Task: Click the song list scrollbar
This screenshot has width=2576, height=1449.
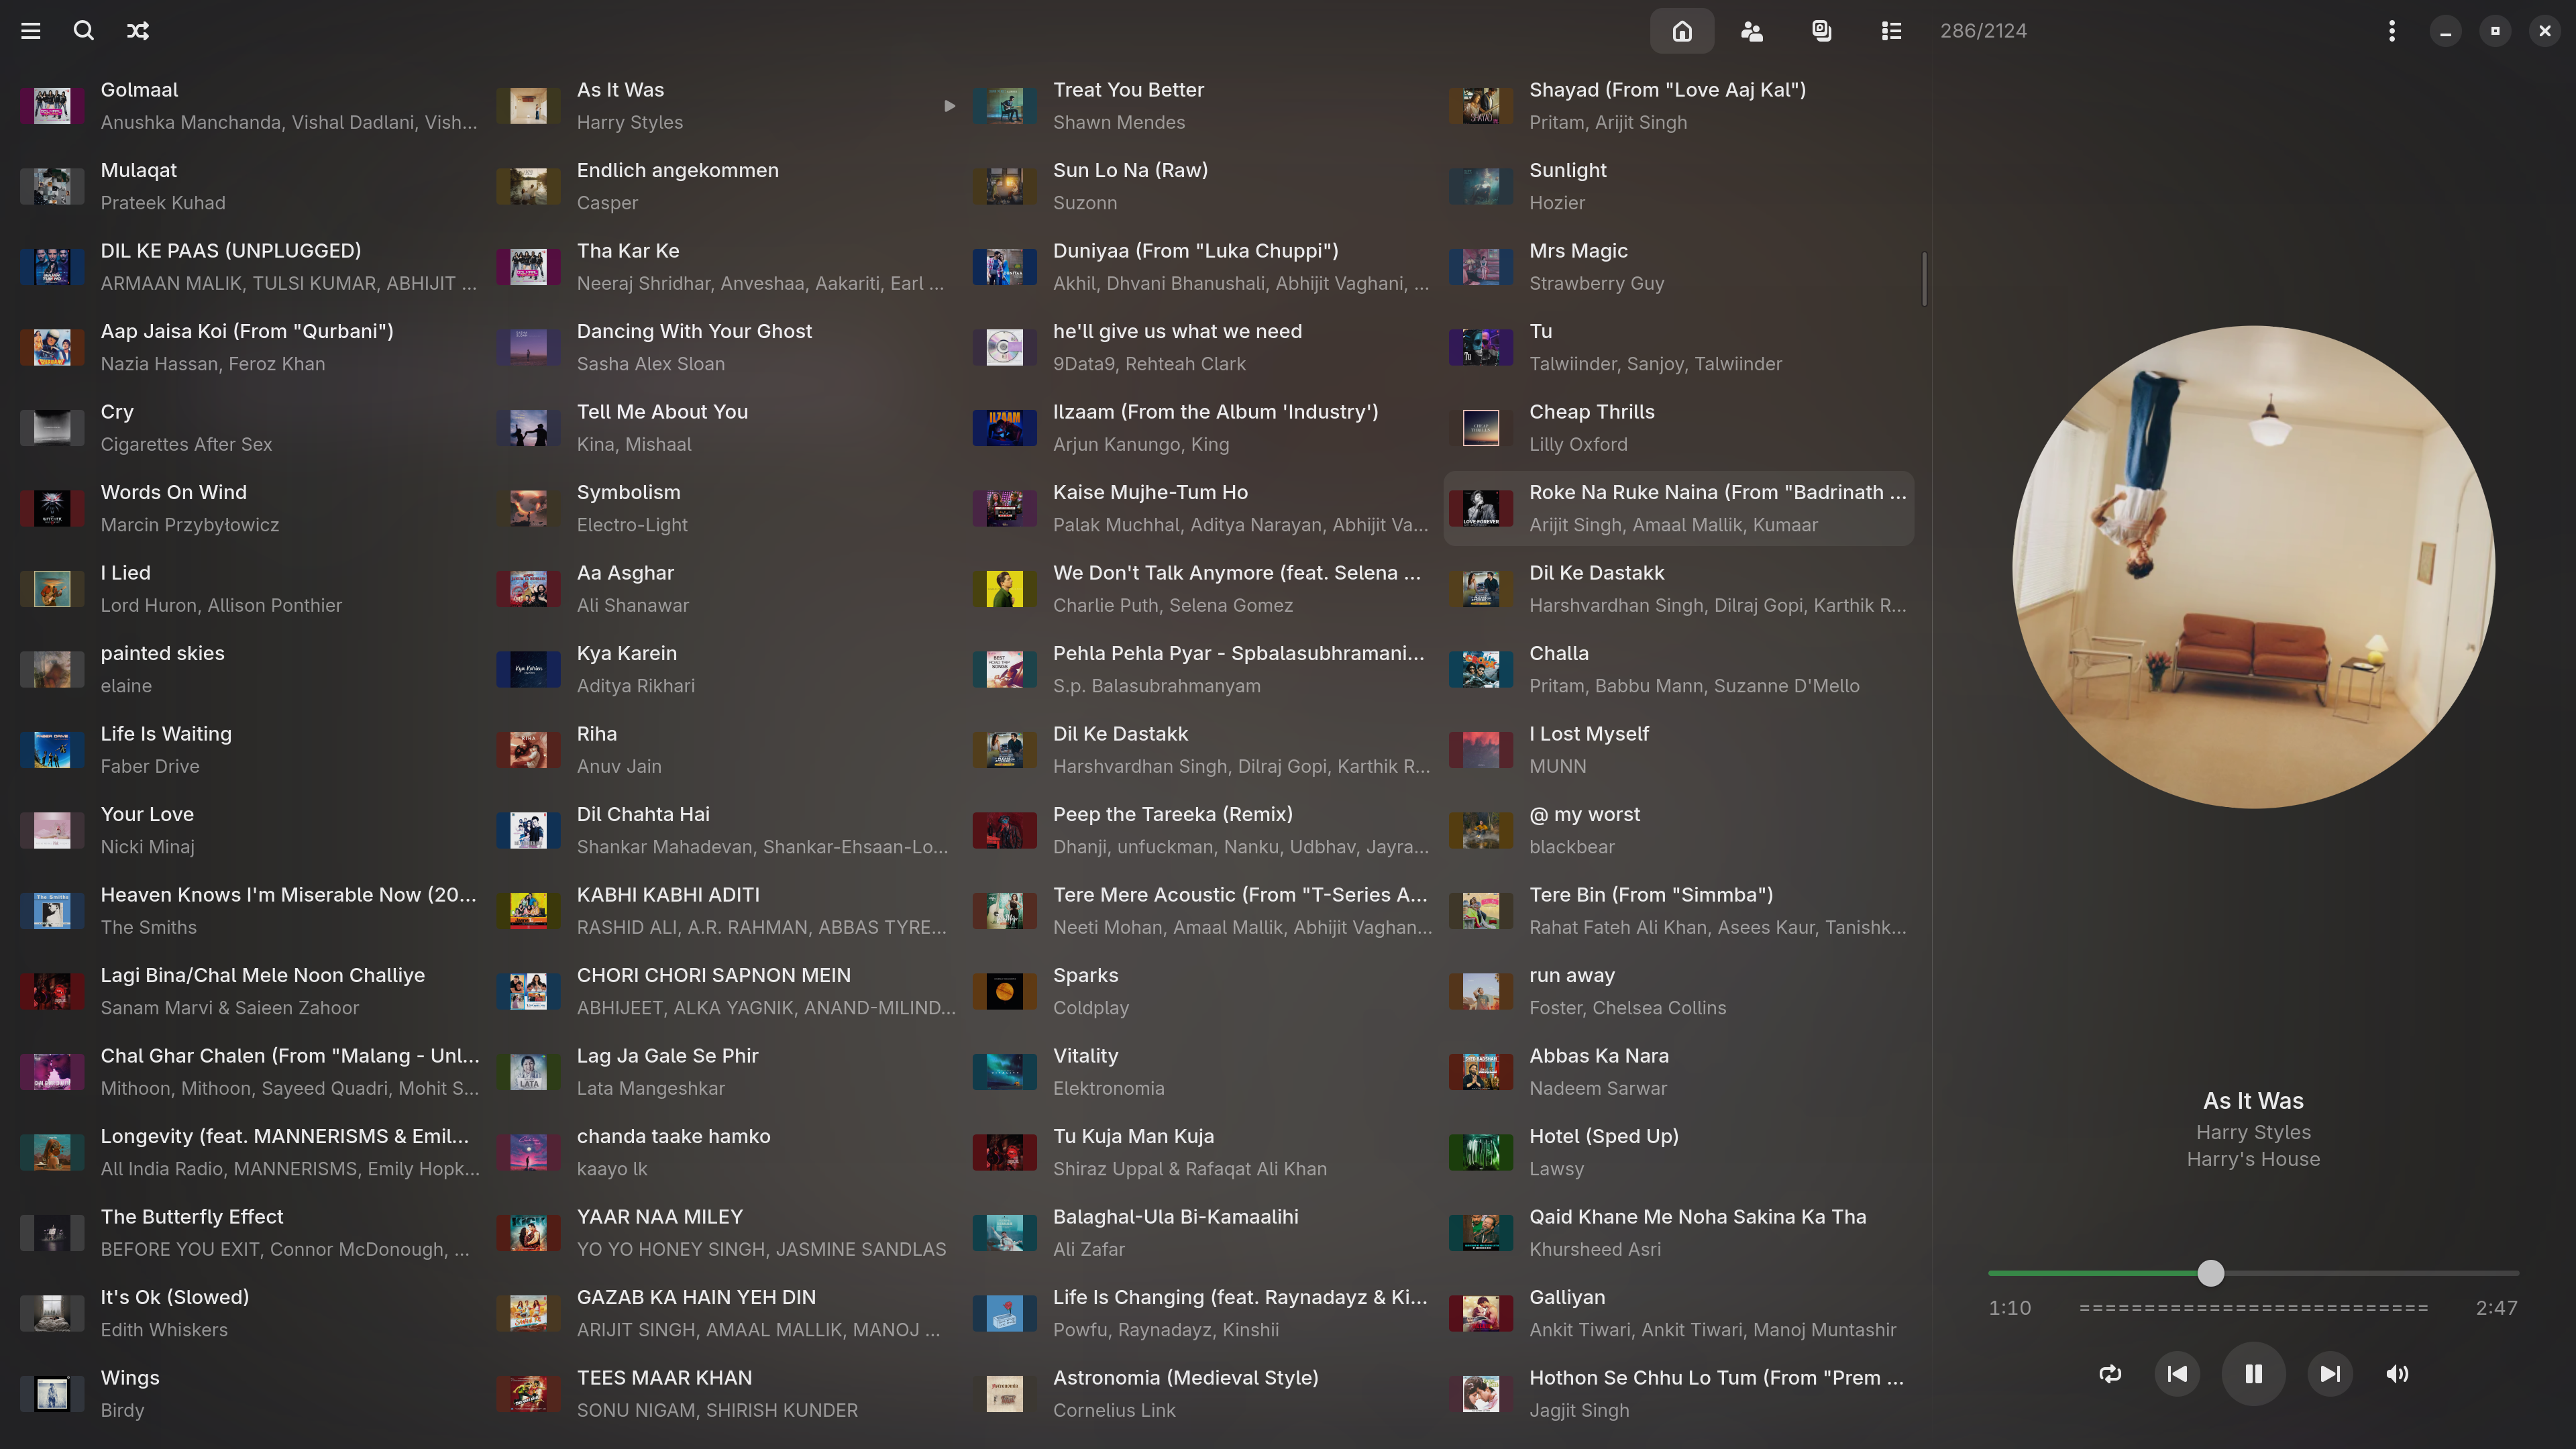Action: coord(1924,279)
